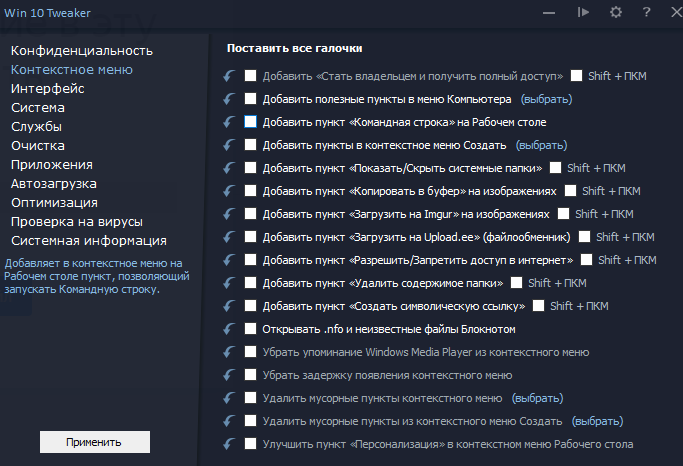
Task: Open (выбрать) for контекстное меню Создать items
Action: coord(542,145)
